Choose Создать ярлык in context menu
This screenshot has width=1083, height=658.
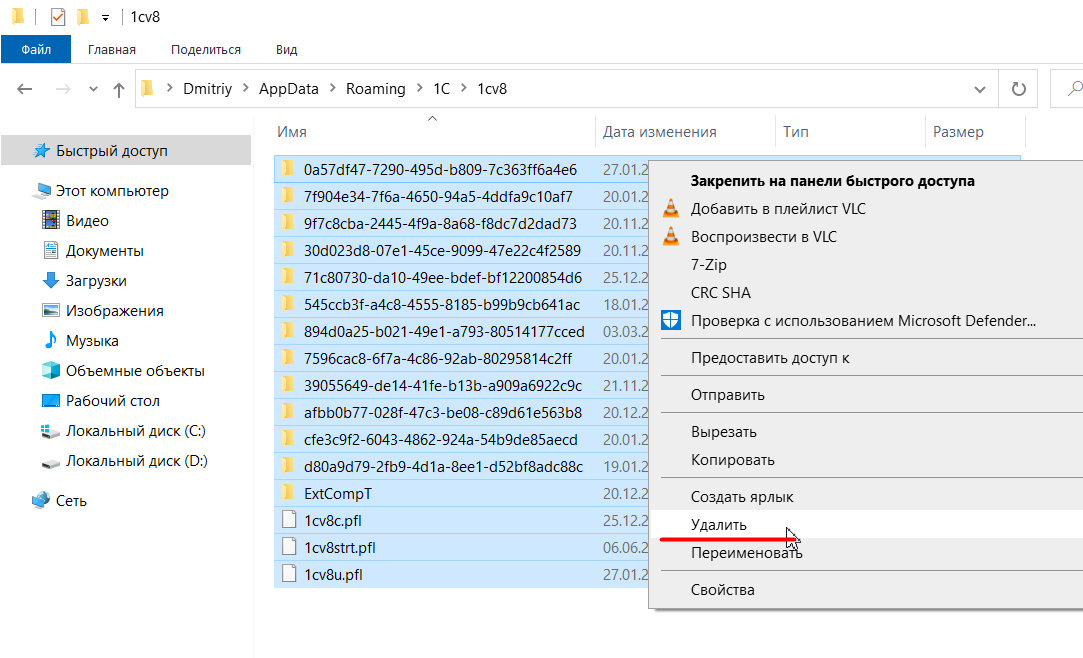(x=742, y=497)
